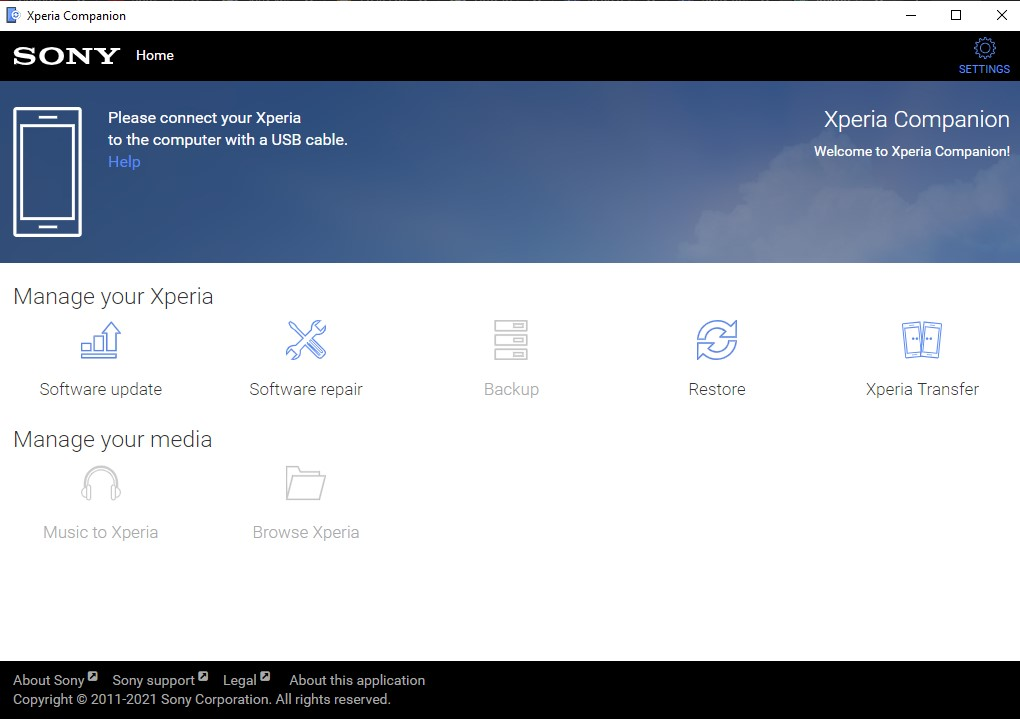Click the SETTINGS text label
The image size is (1020, 719).
click(x=984, y=69)
